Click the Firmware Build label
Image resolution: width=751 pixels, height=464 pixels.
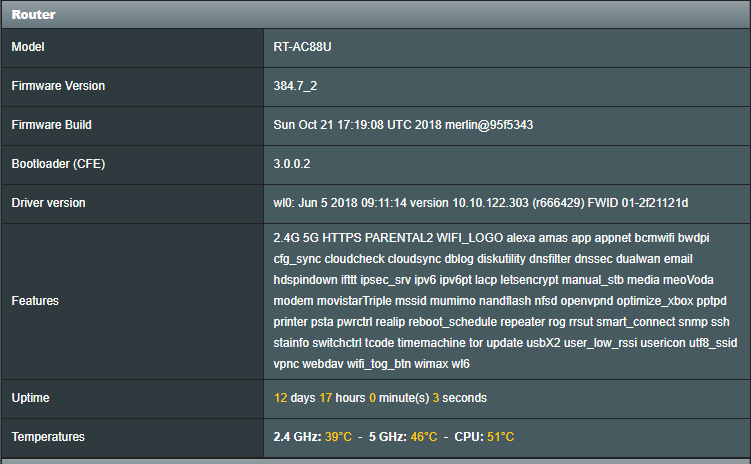point(51,125)
